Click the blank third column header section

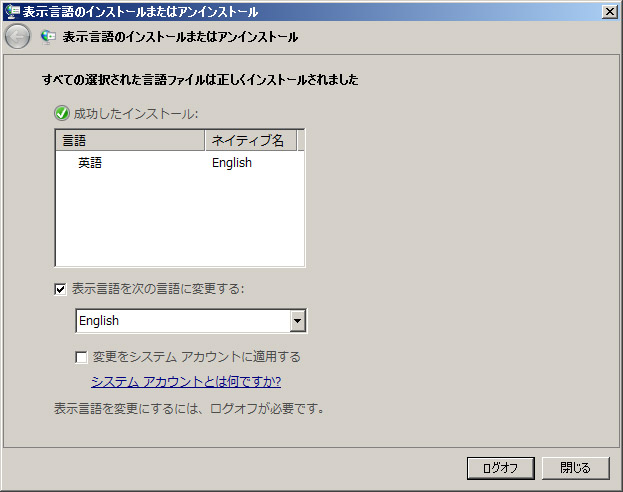pos(300,141)
